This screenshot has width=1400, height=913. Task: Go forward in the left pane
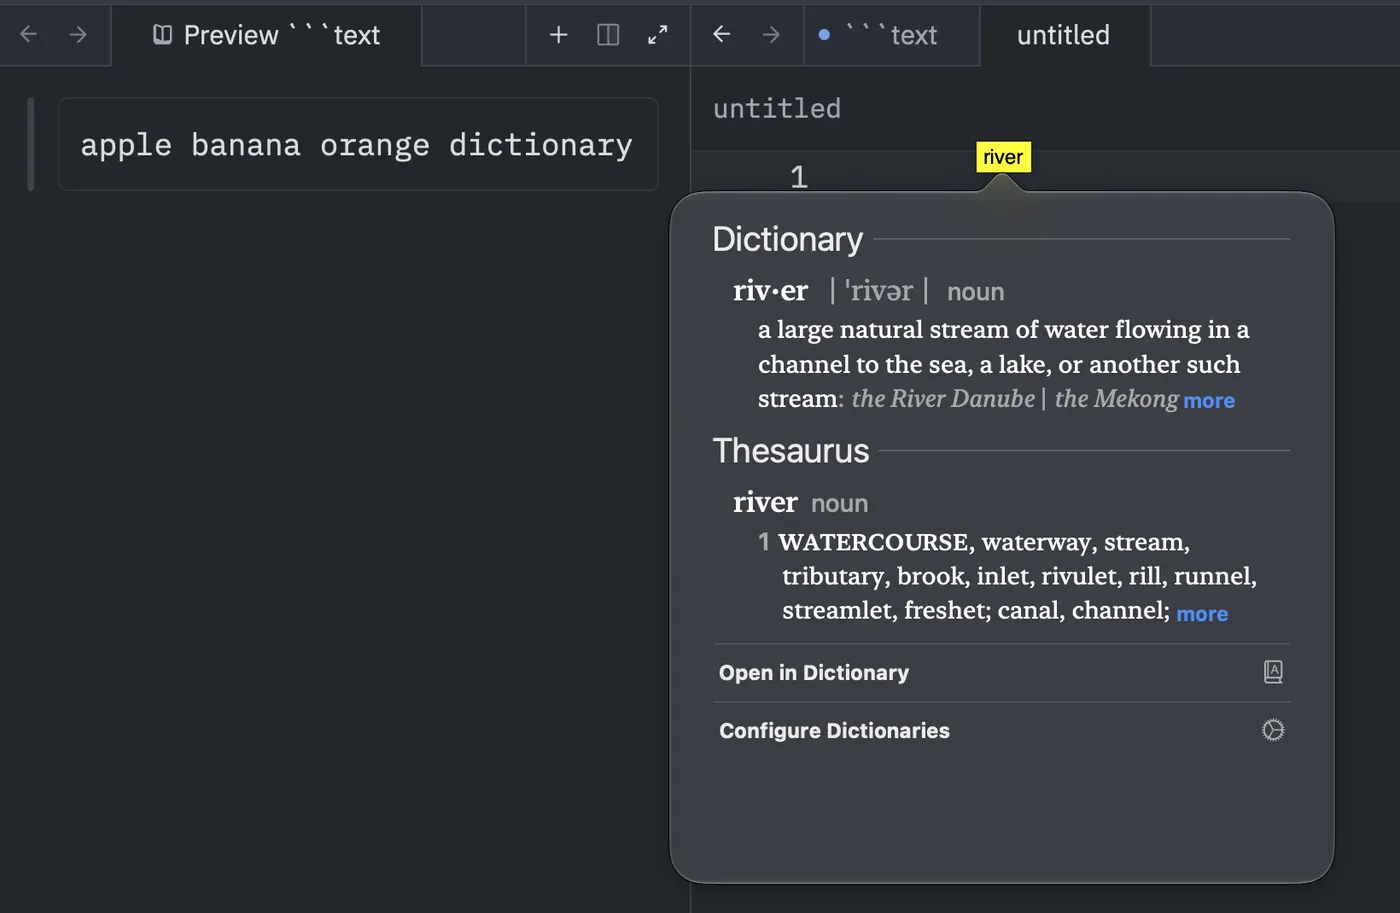pyautogui.click(x=78, y=35)
